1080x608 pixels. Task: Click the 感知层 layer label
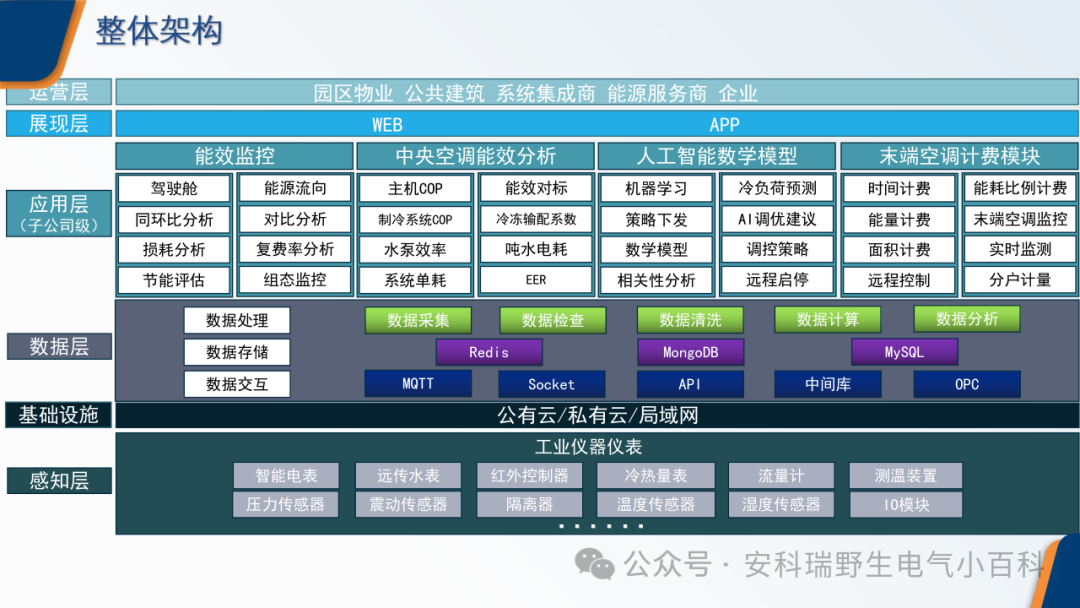59,481
